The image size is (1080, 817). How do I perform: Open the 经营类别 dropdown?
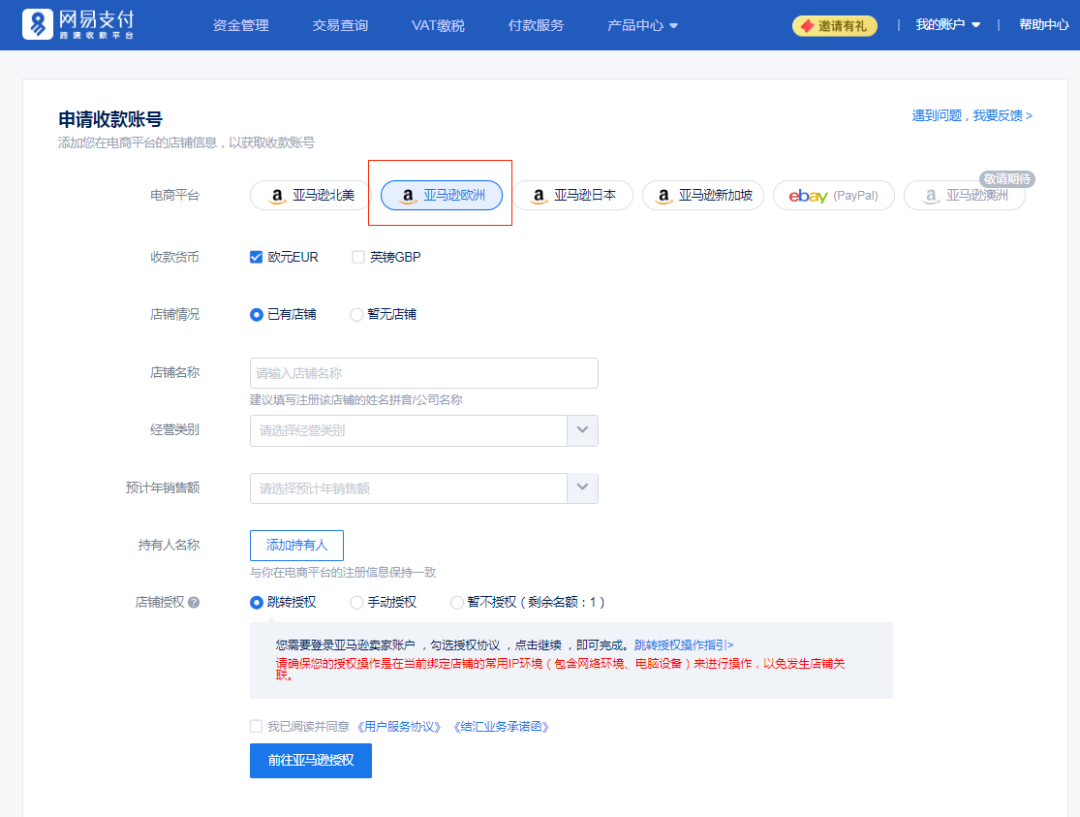[583, 430]
